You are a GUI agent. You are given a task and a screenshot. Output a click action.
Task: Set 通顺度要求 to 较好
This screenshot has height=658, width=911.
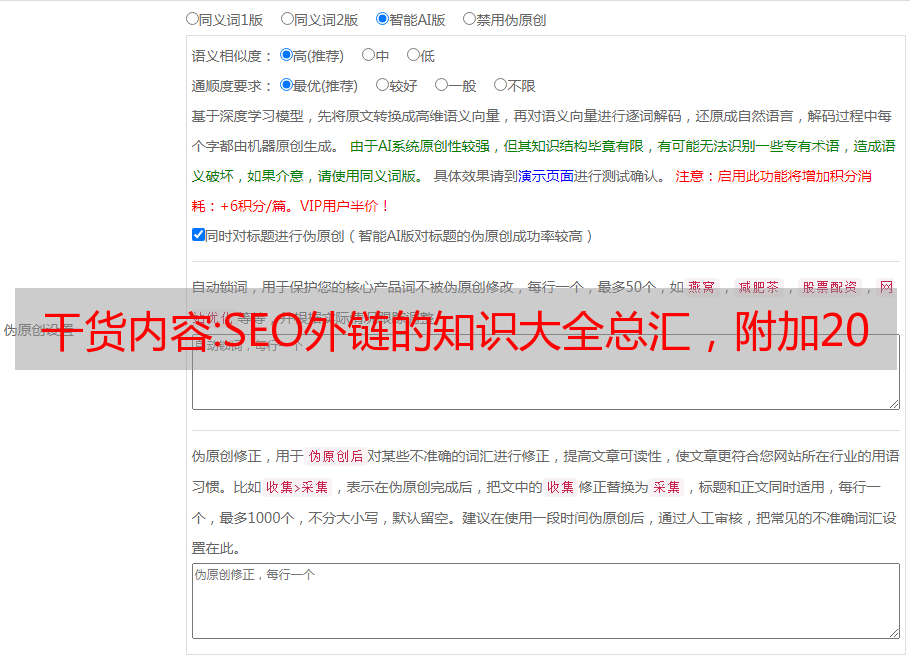[x=382, y=85]
